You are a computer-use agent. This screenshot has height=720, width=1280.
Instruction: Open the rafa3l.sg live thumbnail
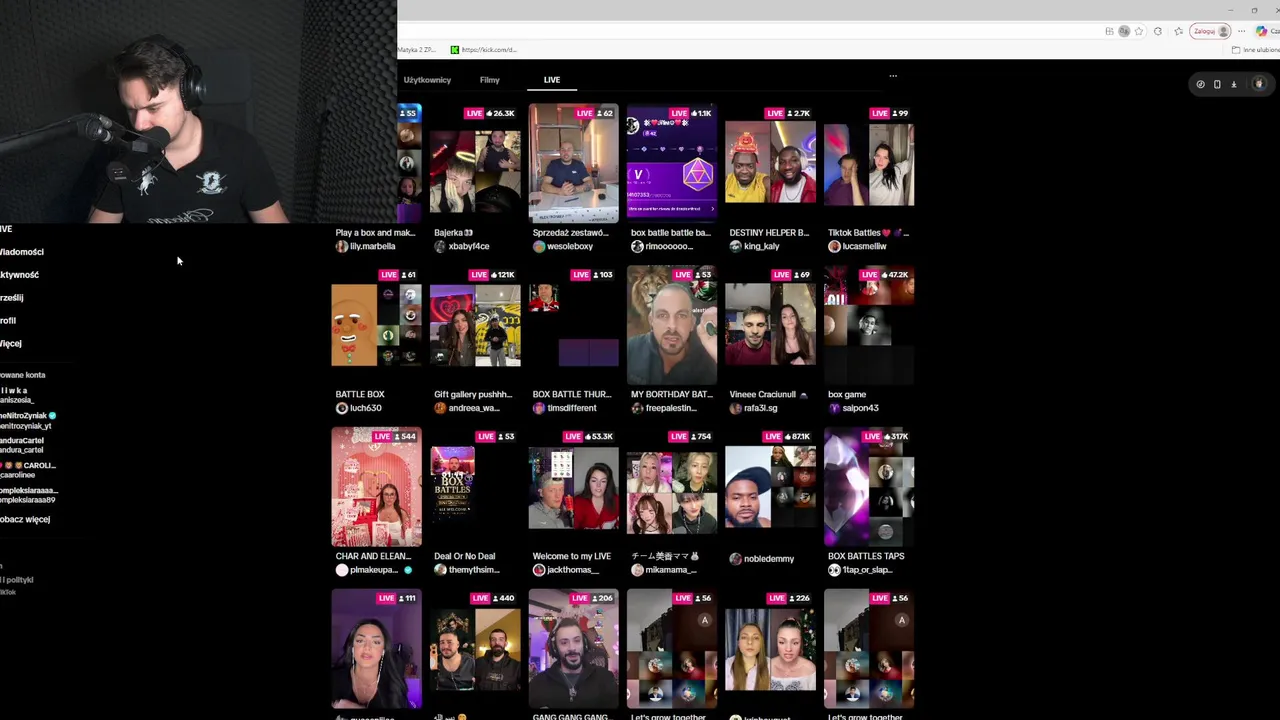pos(770,326)
